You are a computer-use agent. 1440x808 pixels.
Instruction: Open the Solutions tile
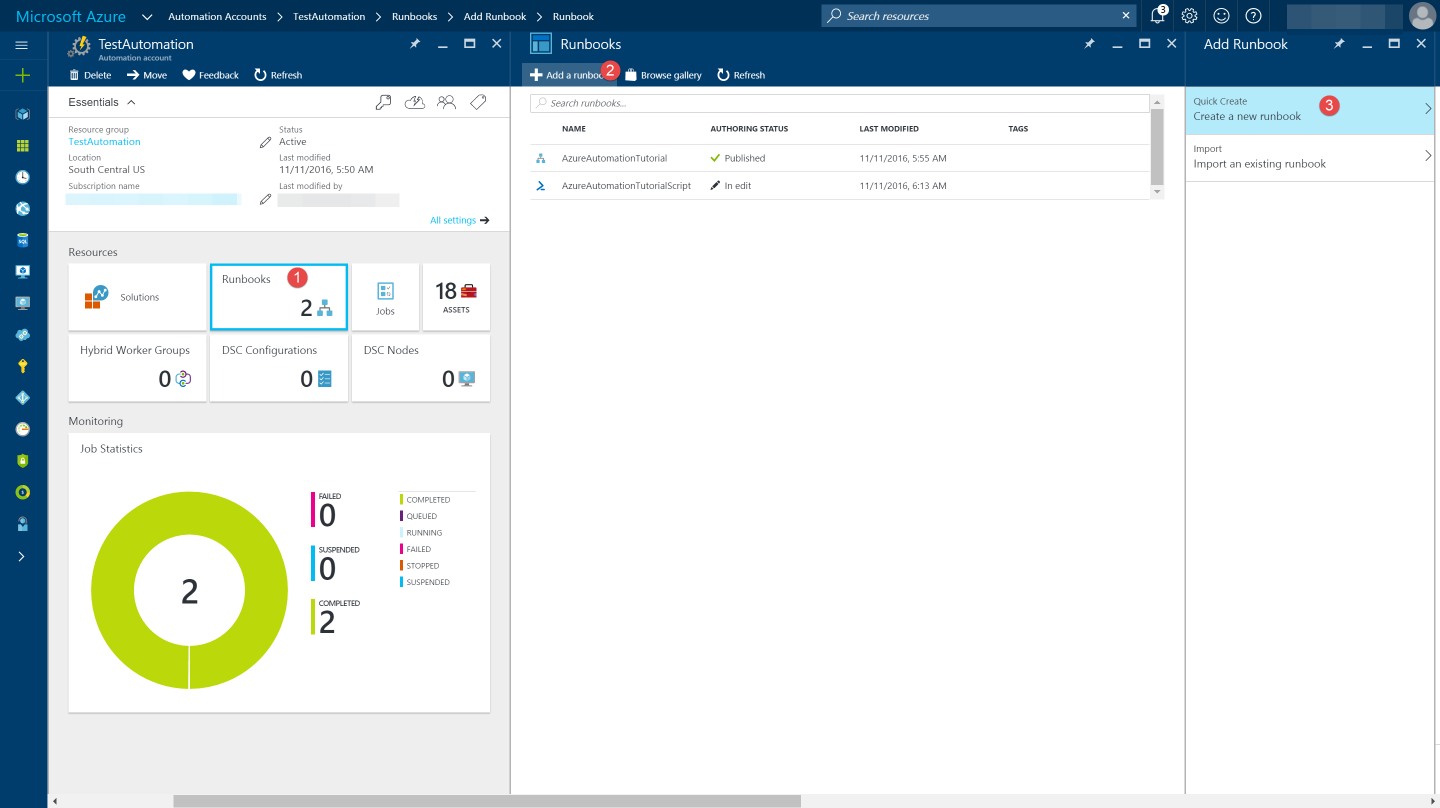point(137,297)
